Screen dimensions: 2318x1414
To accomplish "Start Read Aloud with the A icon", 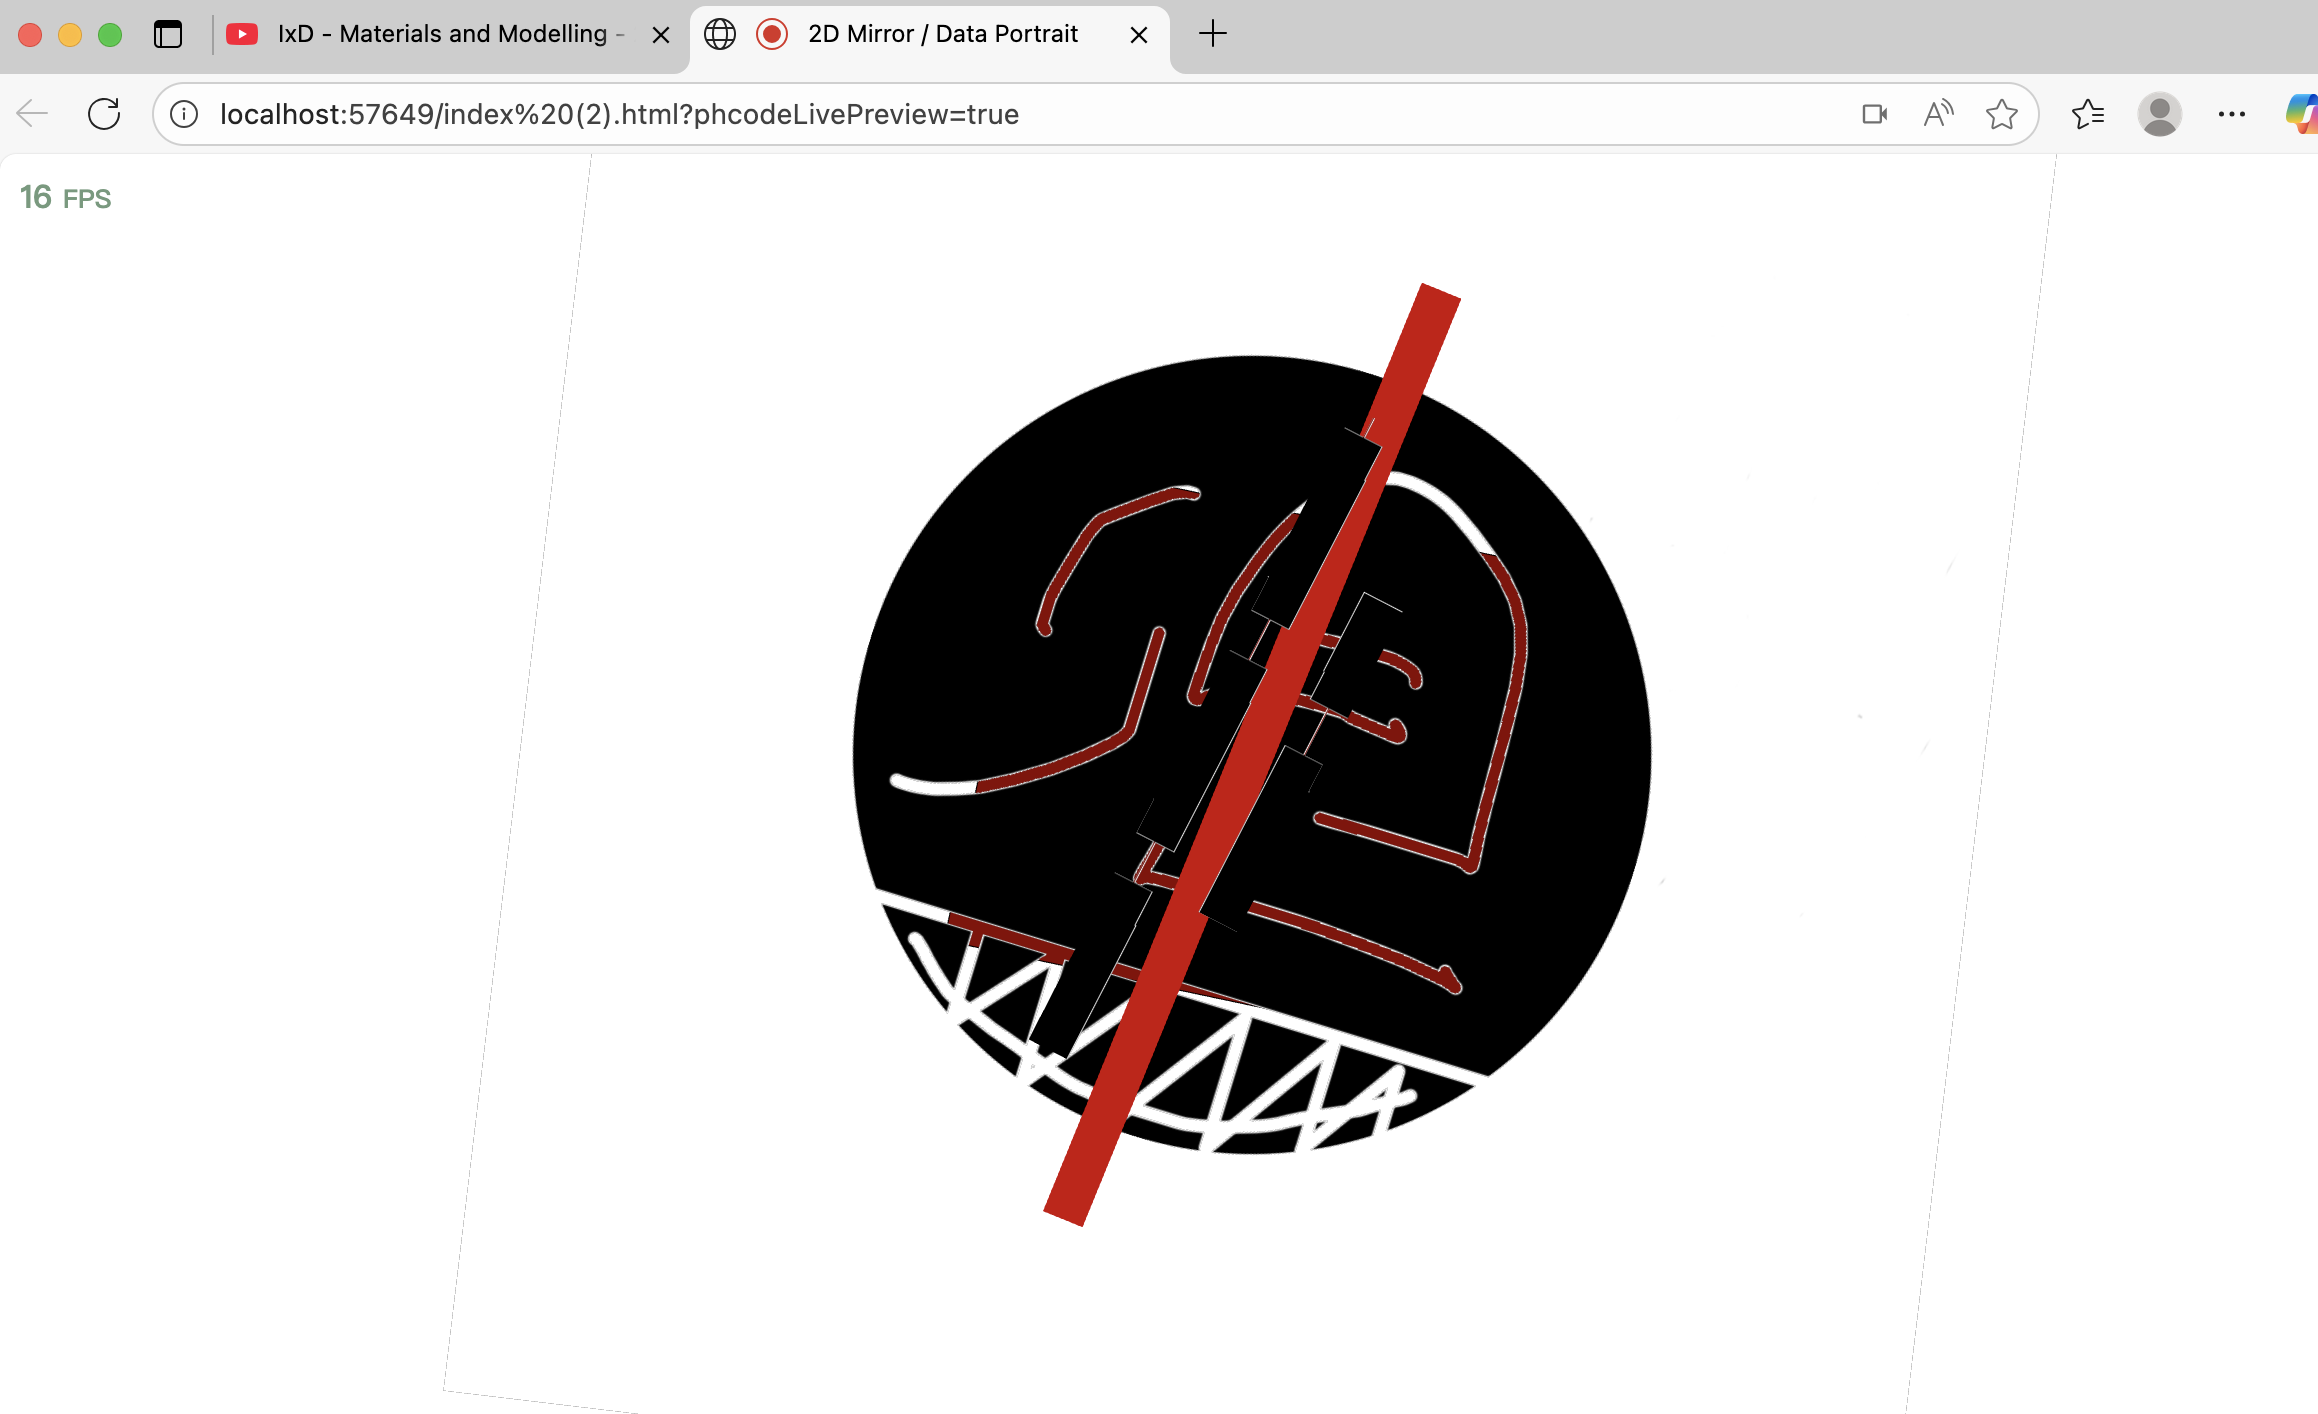I will point(1938,114).
